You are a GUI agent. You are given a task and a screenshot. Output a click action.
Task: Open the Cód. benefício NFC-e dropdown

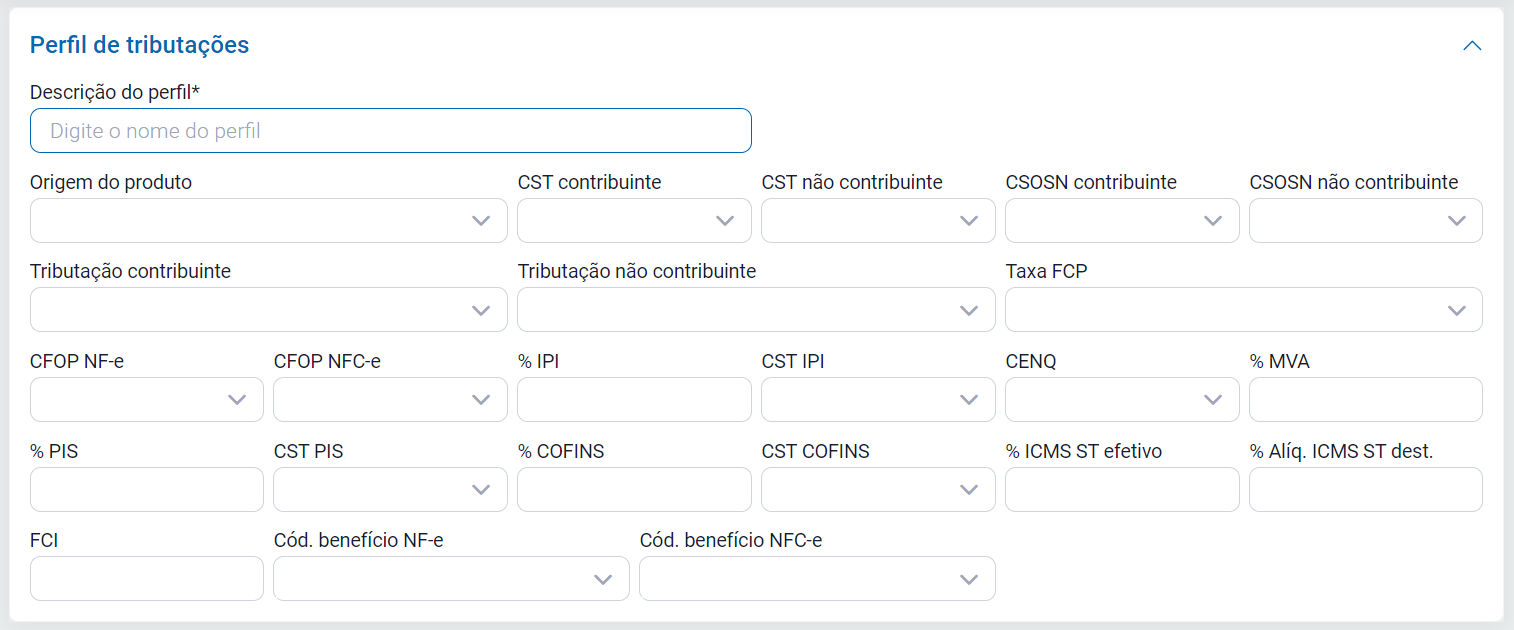click(817, 579)
